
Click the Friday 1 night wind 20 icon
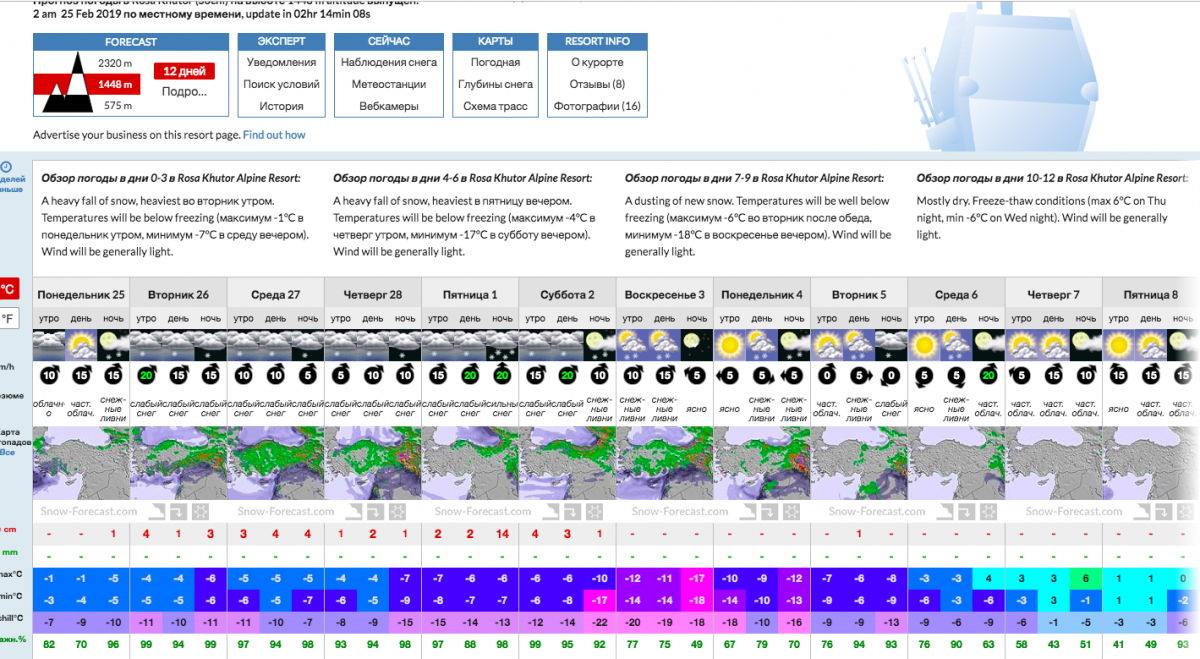503,376
